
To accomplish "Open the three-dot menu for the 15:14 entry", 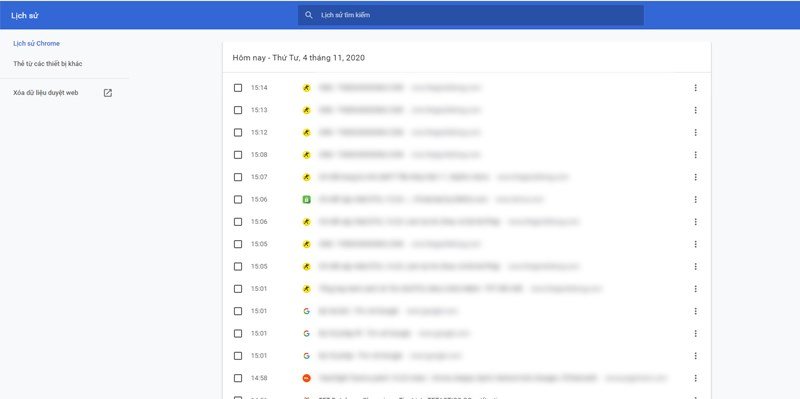I will [x=695, y=88].
